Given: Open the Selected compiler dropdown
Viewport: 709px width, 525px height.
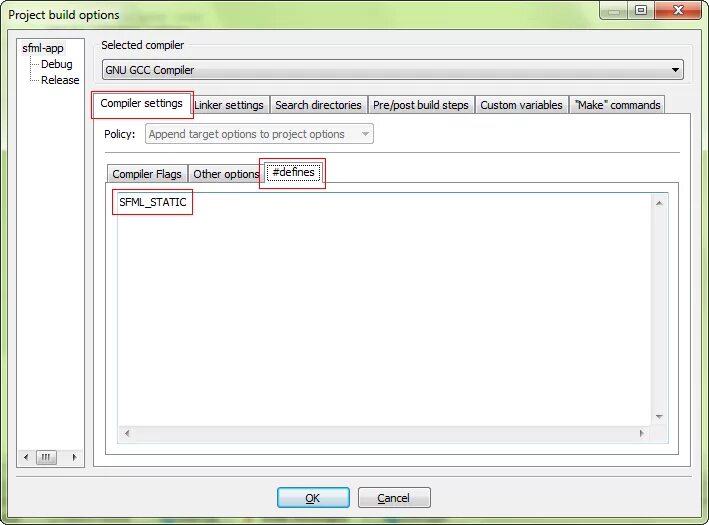Looking at the screenshot, I should pyautogui.click(x=392, y=70).
